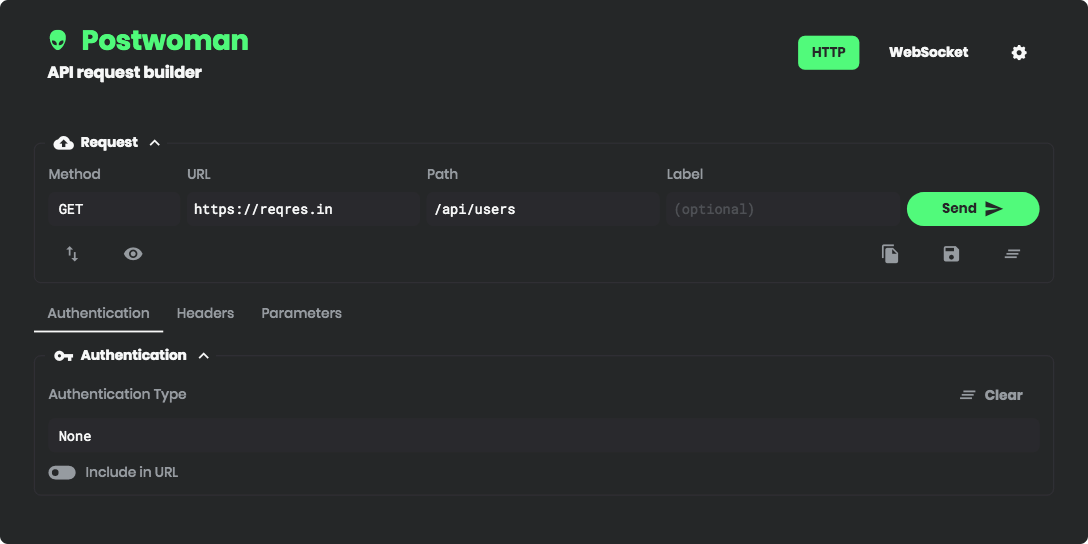Switch to the Parameters tab

[301, 313]
